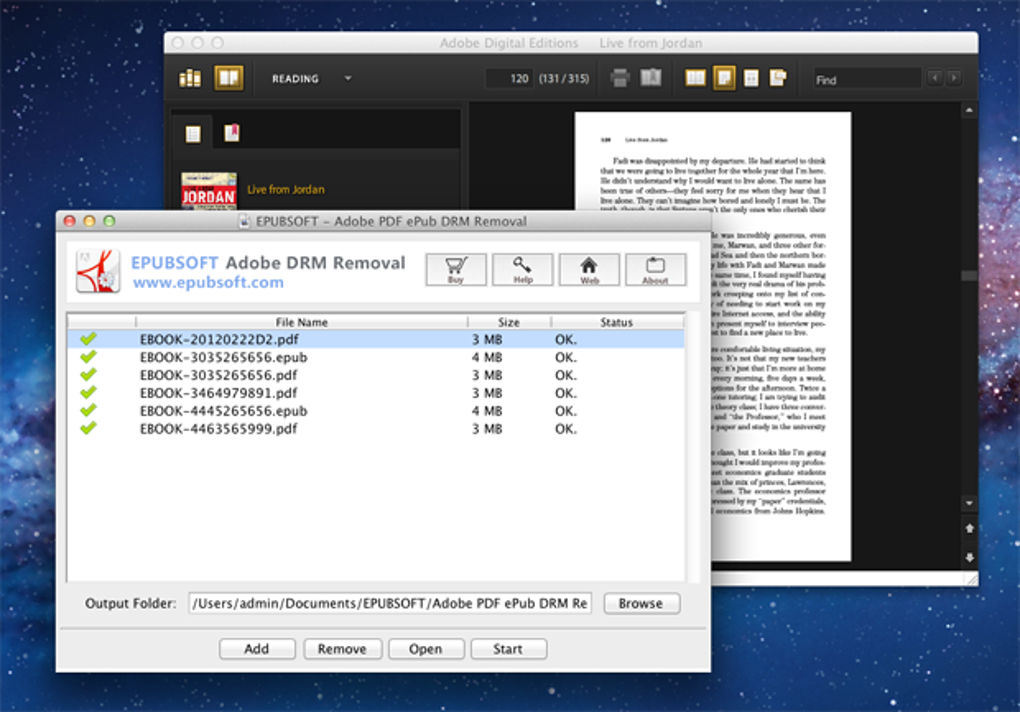Click the page-layout icon left of Find
Screen dimensions: 1020x712
pyautogui.click(x=778, y=79)
